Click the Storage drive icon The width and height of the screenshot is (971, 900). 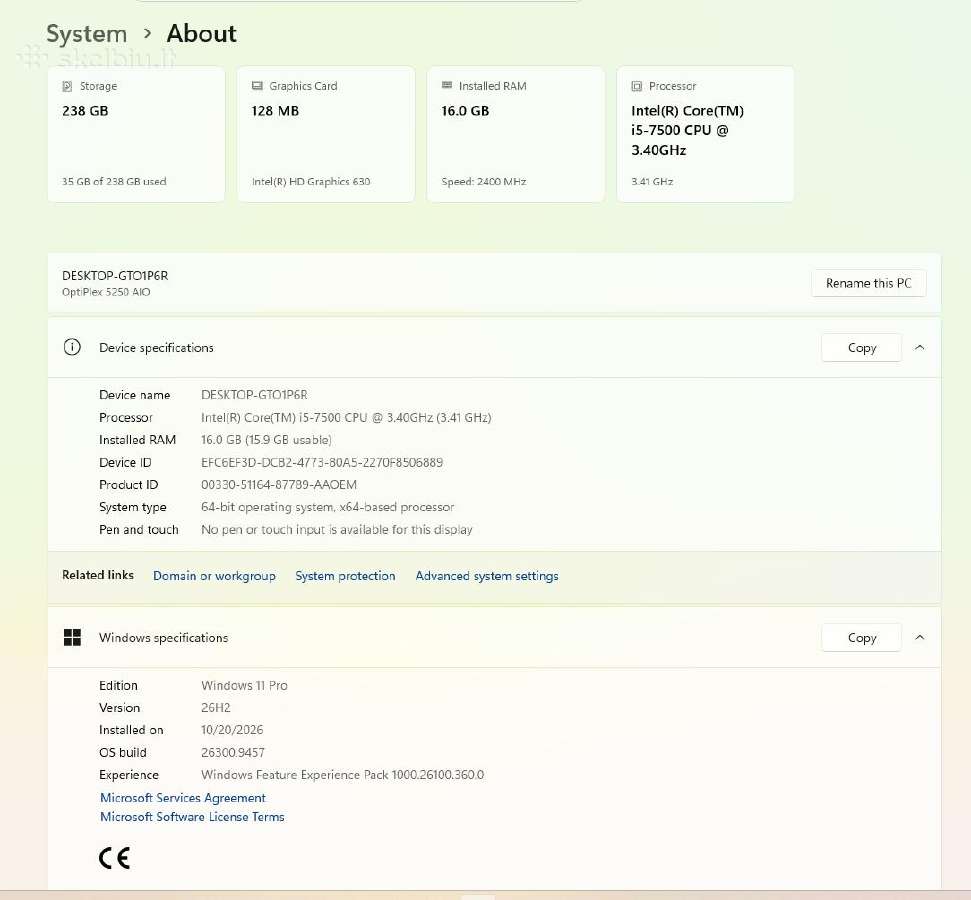(x=67, y=86)
